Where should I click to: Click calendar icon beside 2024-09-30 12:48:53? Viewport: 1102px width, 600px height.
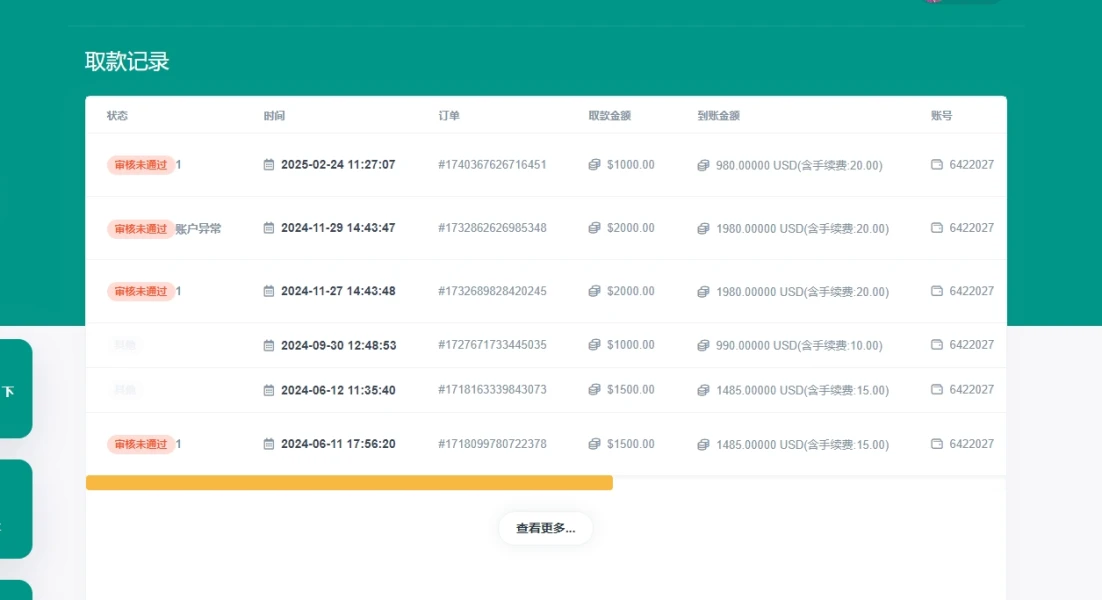268,345
